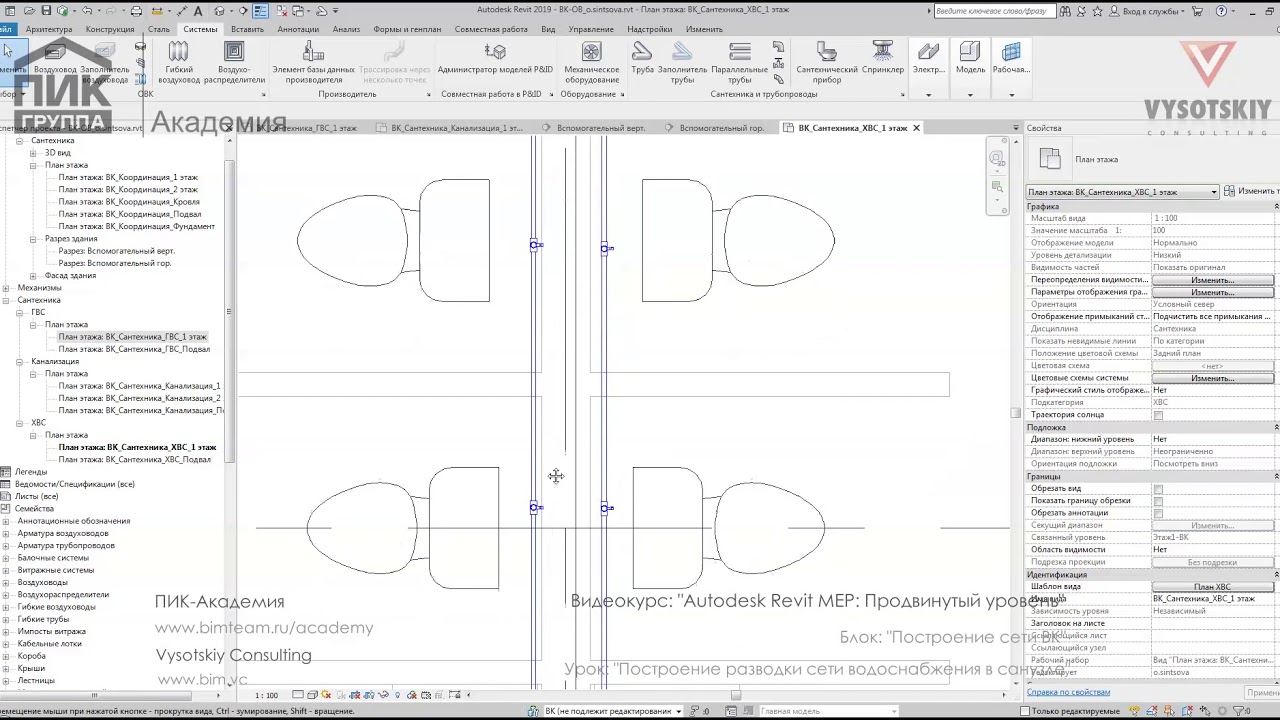Viewport: 1280px width, 720px height.
Task: Click the Масштаб вида value 1 : 100
Action: [x=1212, y=218]
